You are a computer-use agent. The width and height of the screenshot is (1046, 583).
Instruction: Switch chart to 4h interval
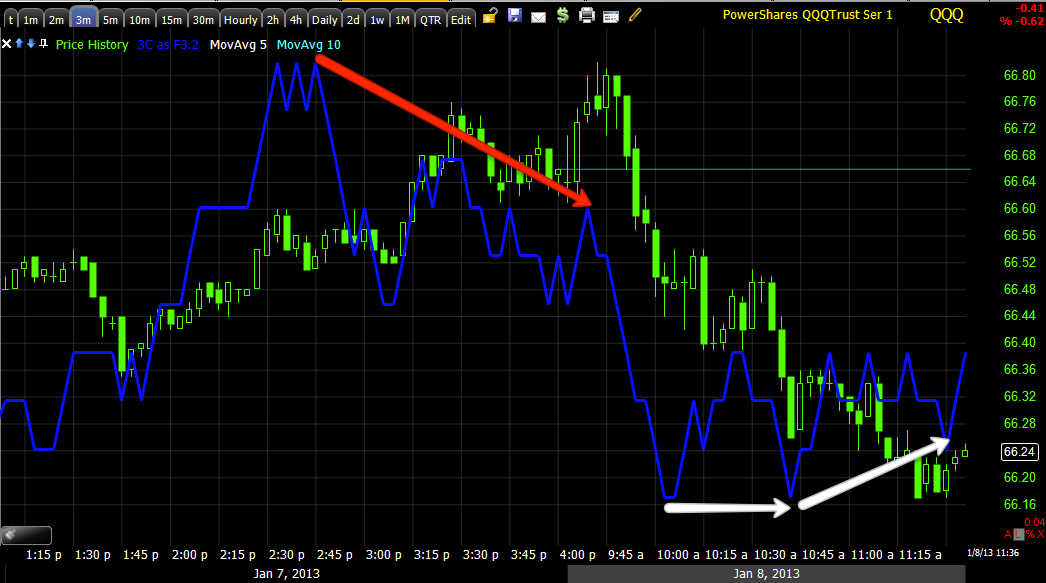(296, 19)
